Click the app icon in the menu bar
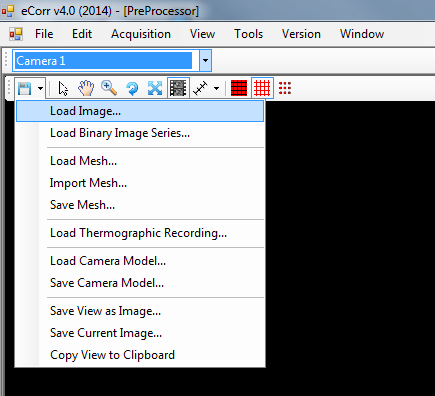 (x=16, y=34)
